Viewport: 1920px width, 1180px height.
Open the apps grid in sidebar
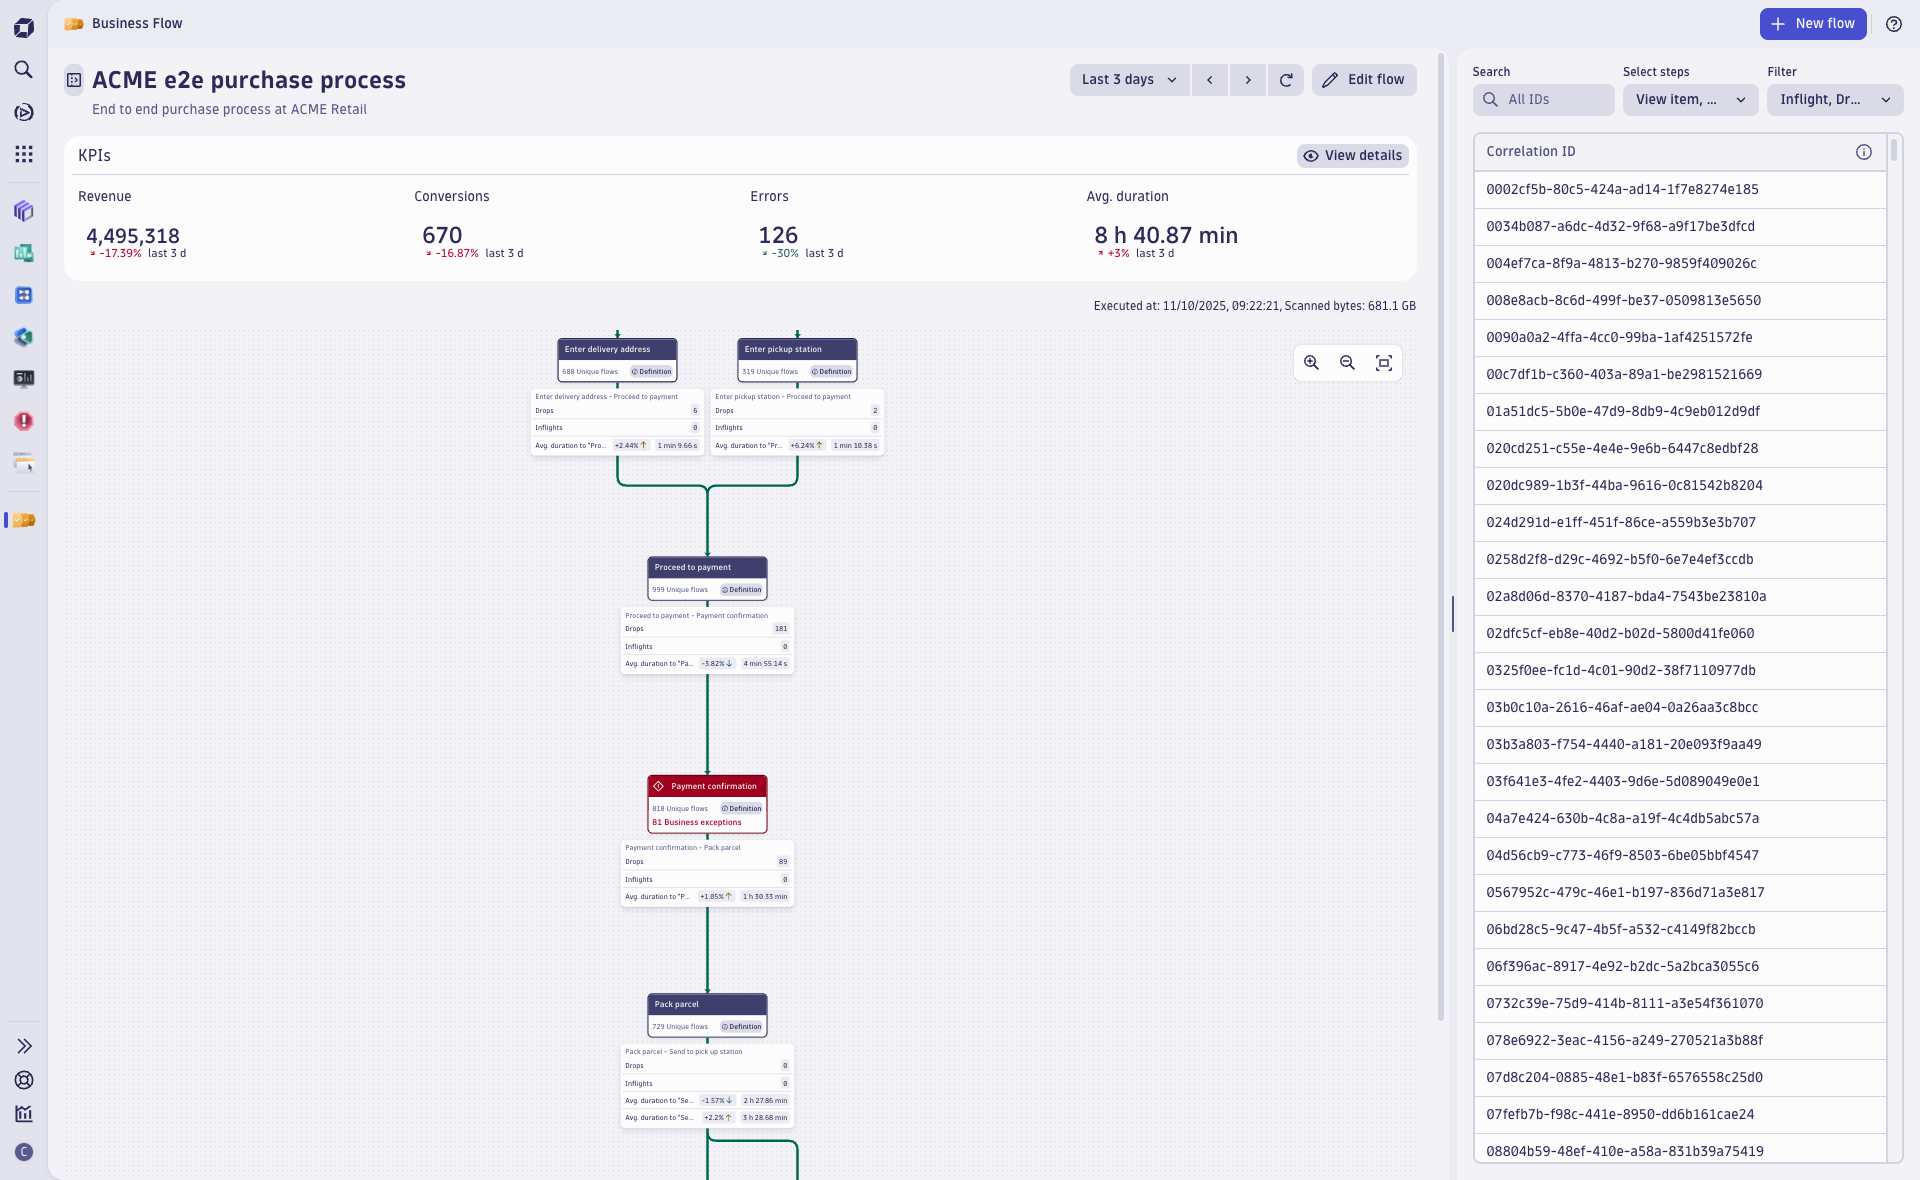pyautogui.click(x=24, y=154)
